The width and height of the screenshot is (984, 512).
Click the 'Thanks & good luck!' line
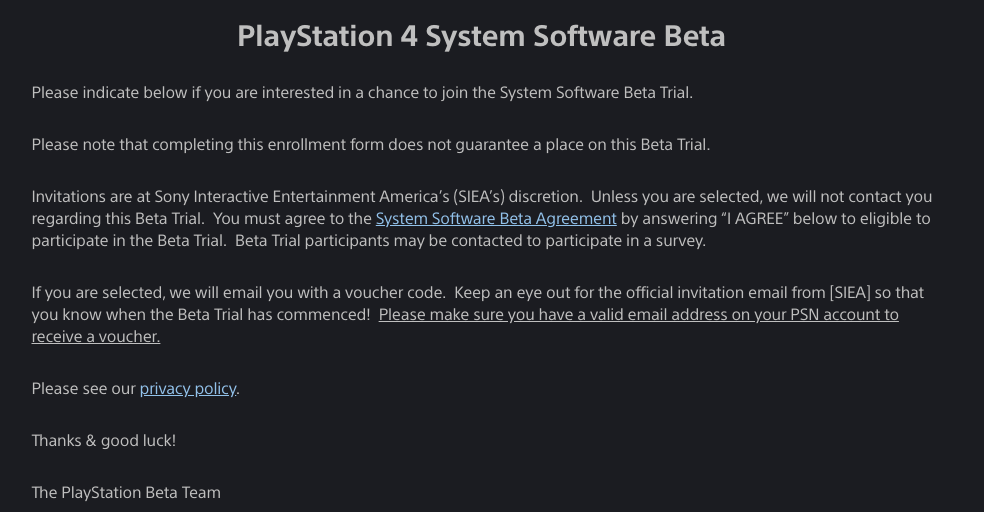click(x=104, y=441)
